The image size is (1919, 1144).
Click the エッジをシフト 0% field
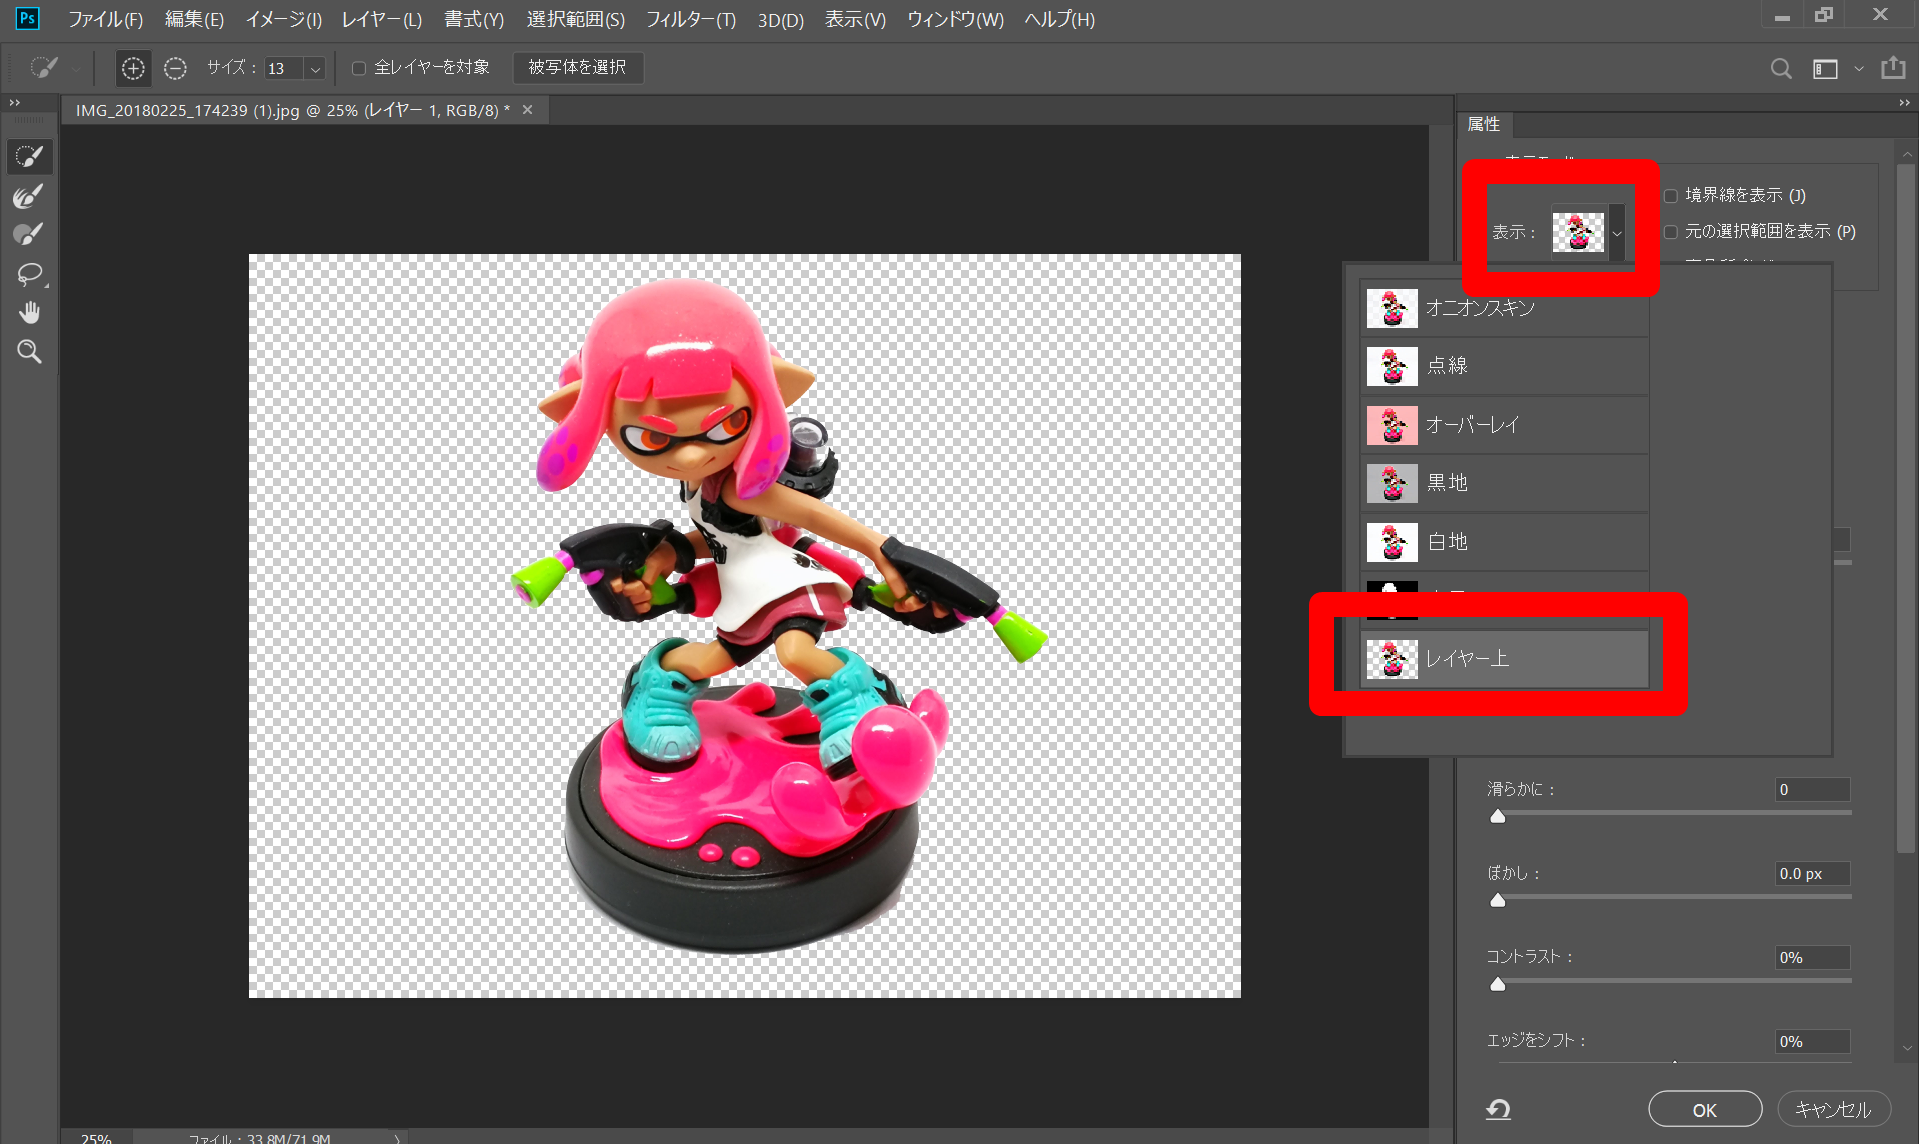(1812, 1041)
